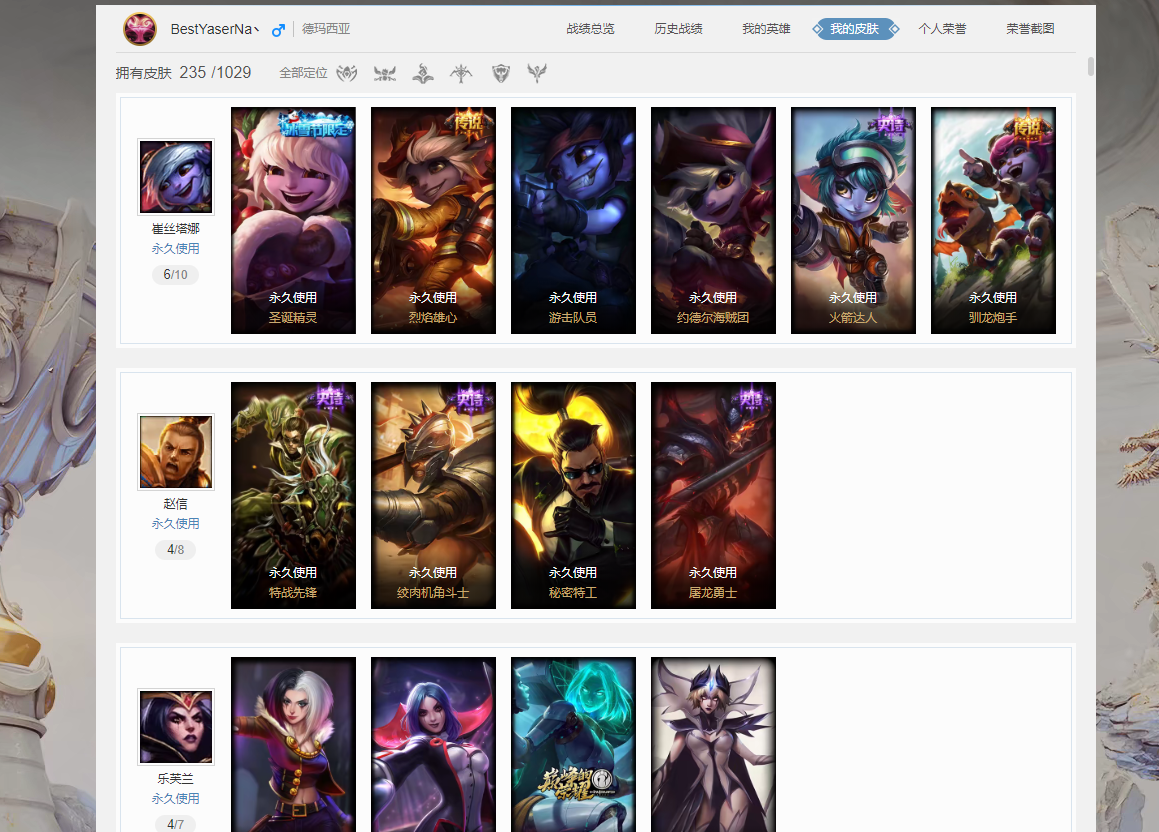
Task: Click 乐芙兰's fourth skin with winged crown
Action: pyautogui.click(x=713, y=744)
